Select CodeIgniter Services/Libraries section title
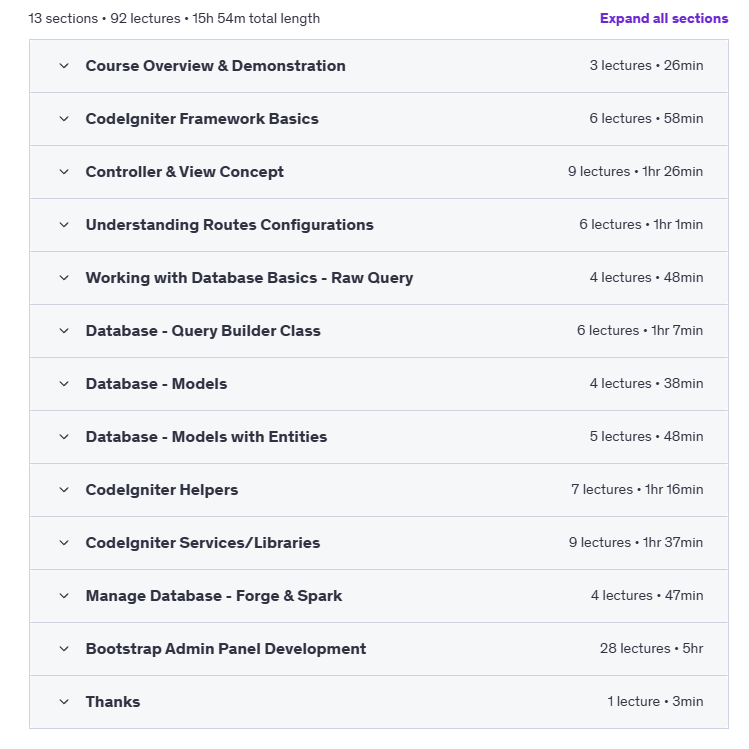The image size is (749, 749). pyautogui.click(x=203, y=543)
